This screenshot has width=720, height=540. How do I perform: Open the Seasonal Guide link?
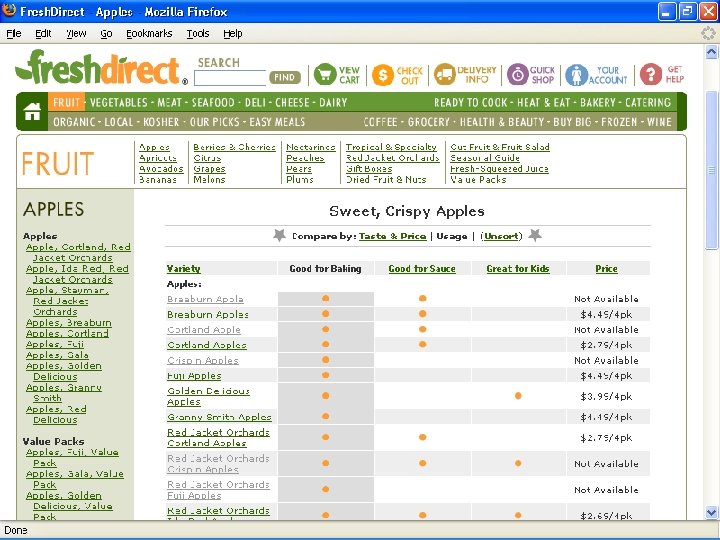484,158
